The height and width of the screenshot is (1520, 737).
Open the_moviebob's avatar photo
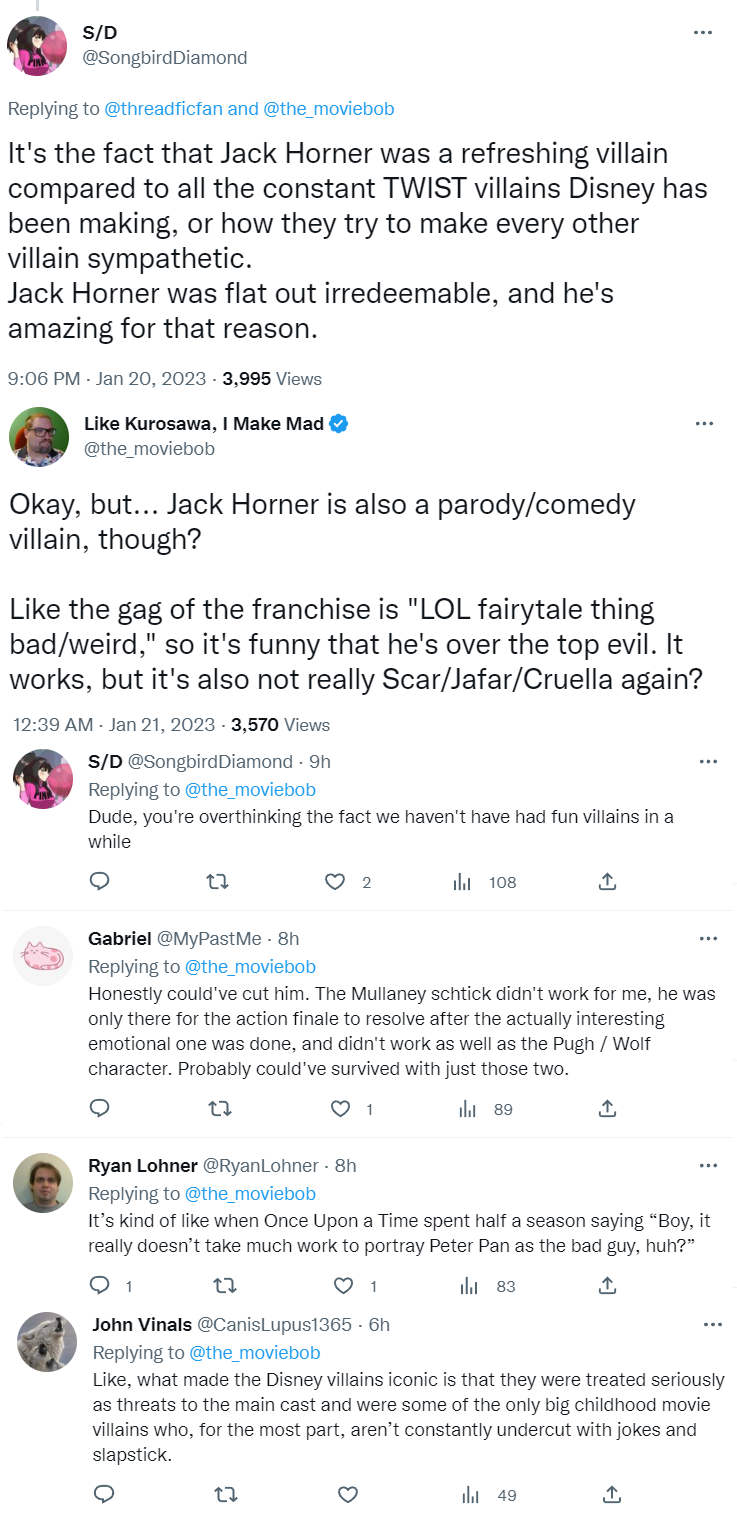tap(39, 437)
